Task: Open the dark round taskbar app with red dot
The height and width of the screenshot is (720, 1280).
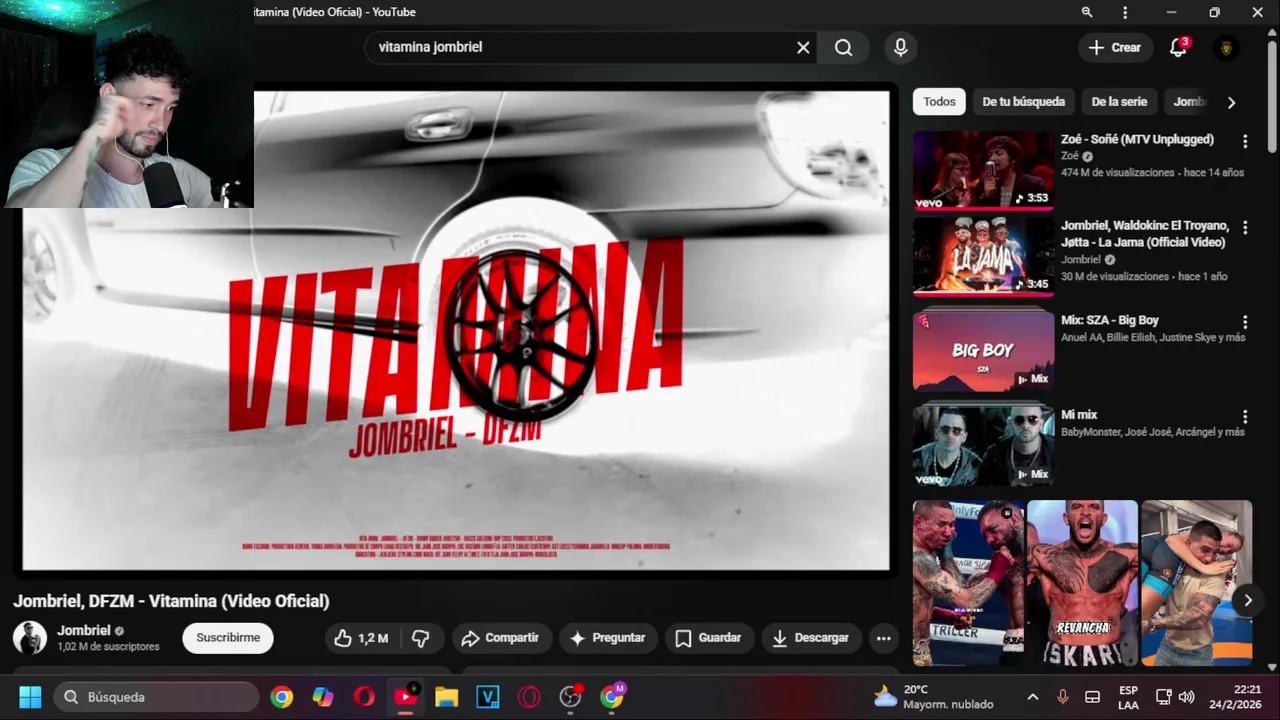Action: pyautogui.click(x=570, y=697)
